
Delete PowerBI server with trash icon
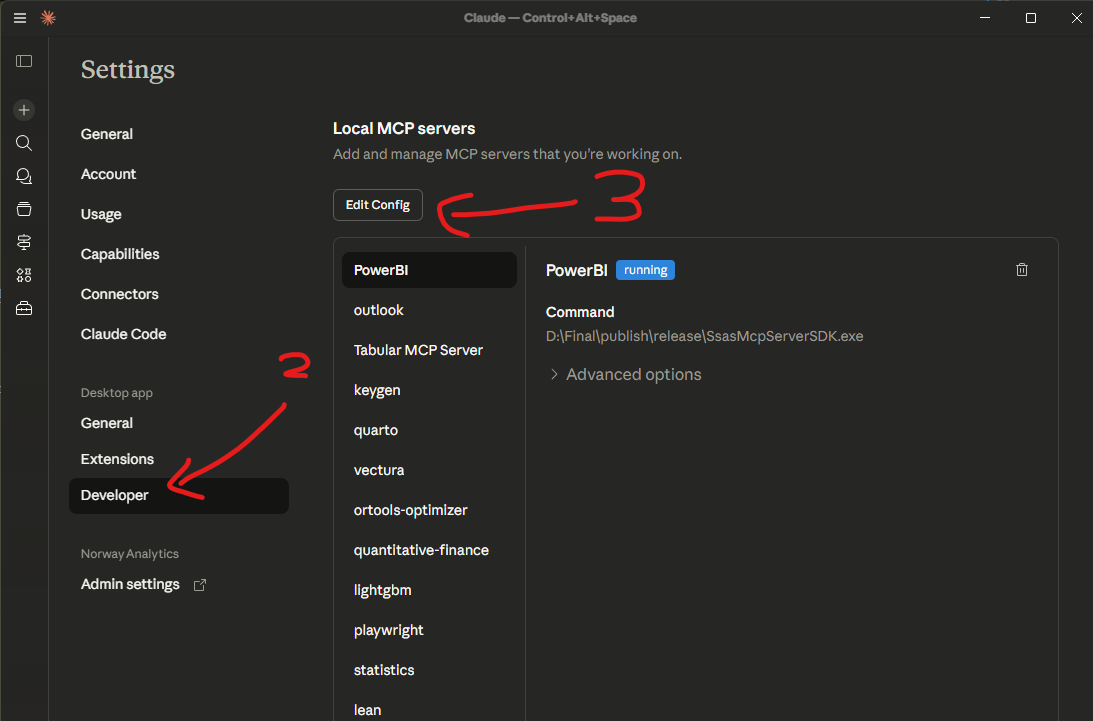pos(1021,270)
